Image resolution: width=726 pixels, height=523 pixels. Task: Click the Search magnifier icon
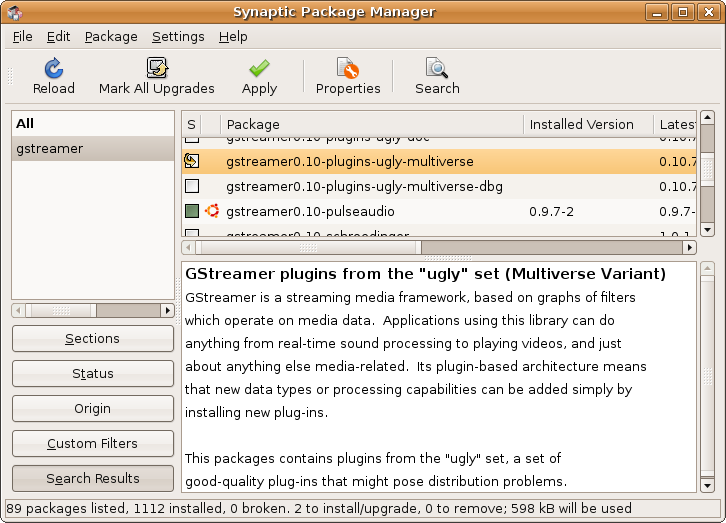pos(437,68)
